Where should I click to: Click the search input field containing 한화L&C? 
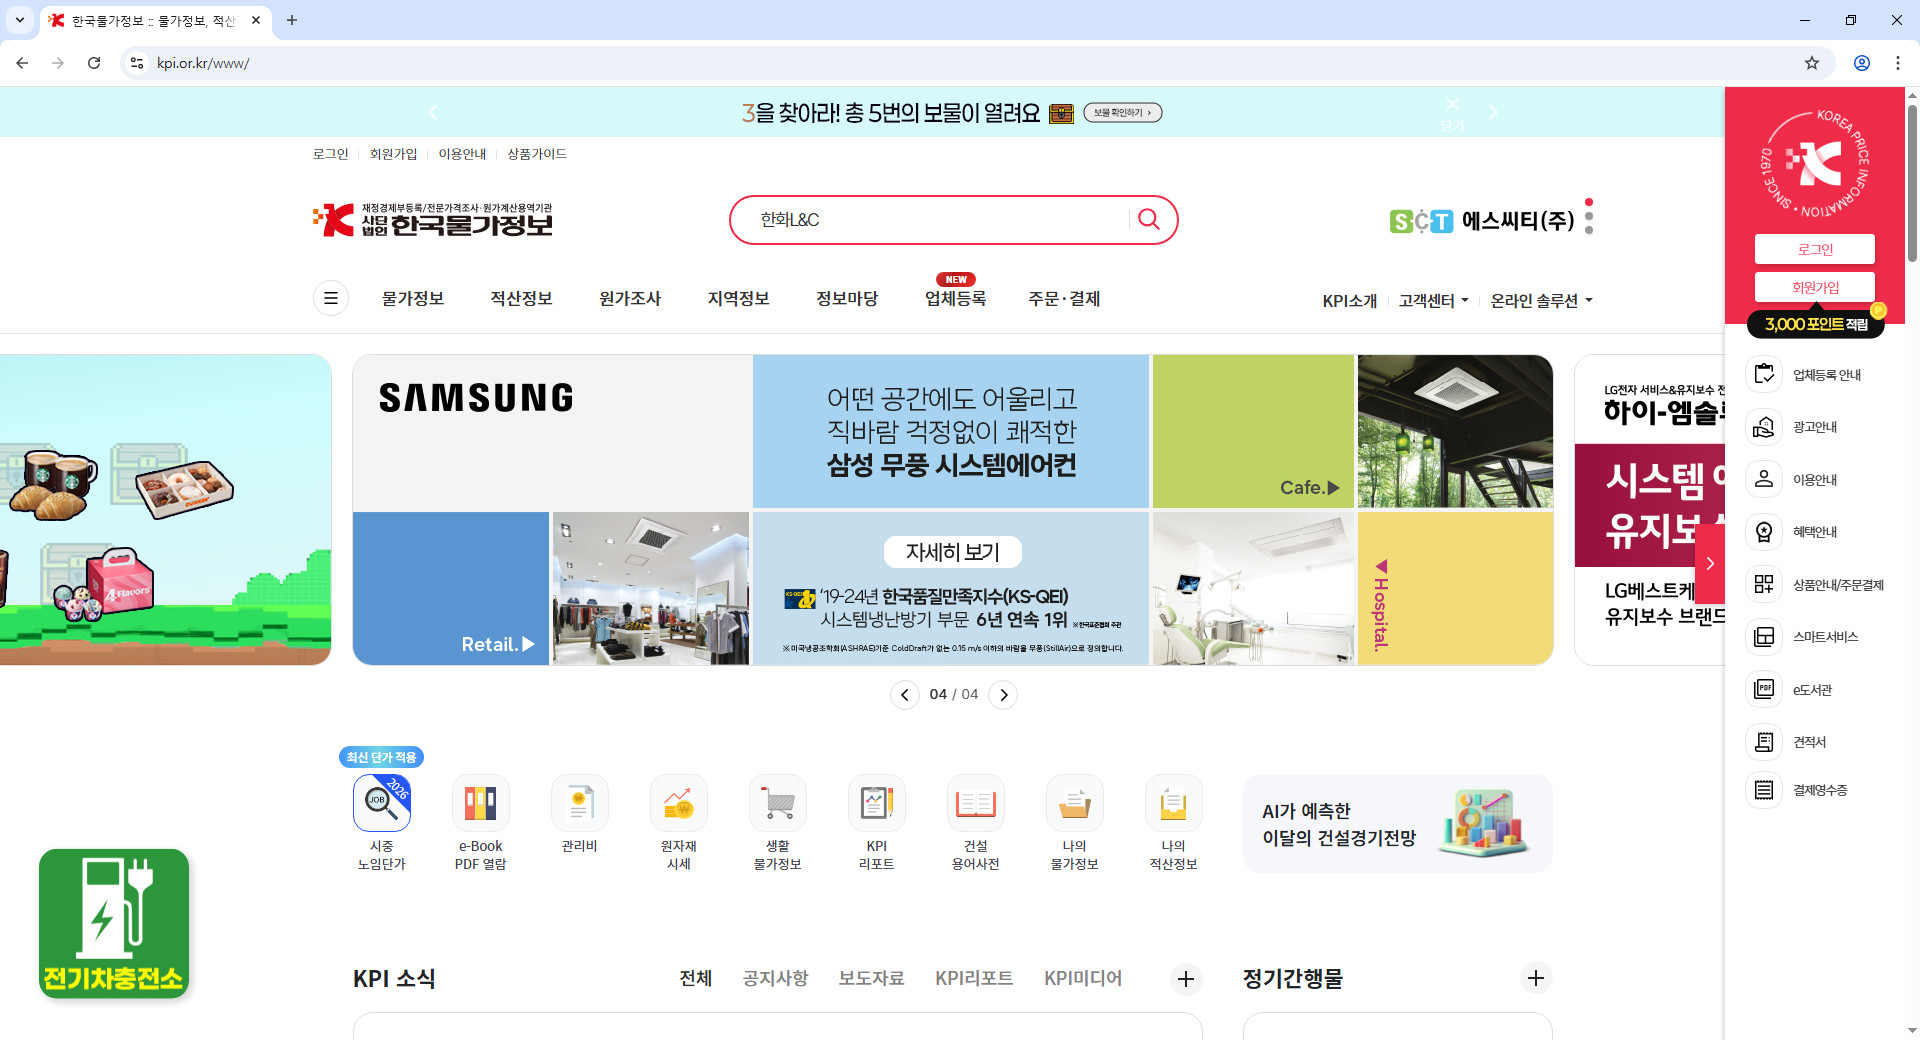[940, 220]
